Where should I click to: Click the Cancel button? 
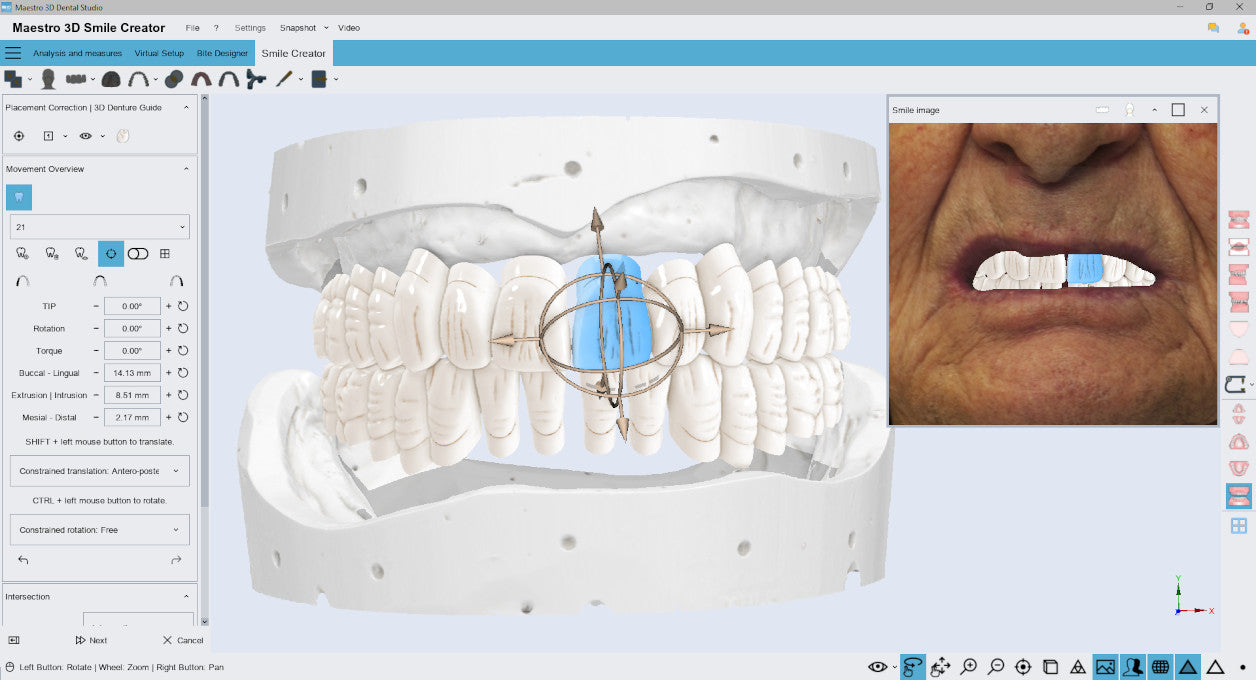click(x=183, y=640)
